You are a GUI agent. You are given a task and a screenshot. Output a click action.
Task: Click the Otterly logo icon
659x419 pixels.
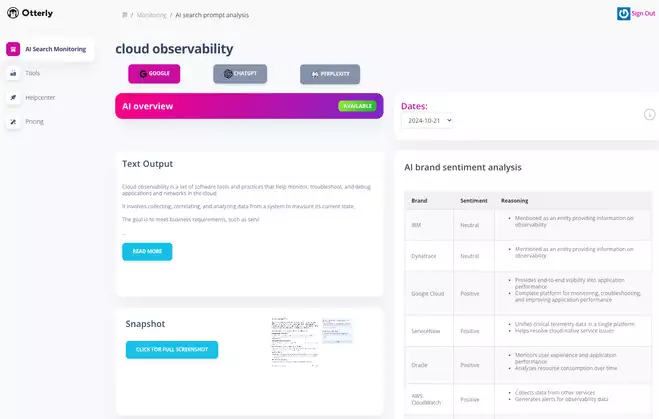point(13,13)
